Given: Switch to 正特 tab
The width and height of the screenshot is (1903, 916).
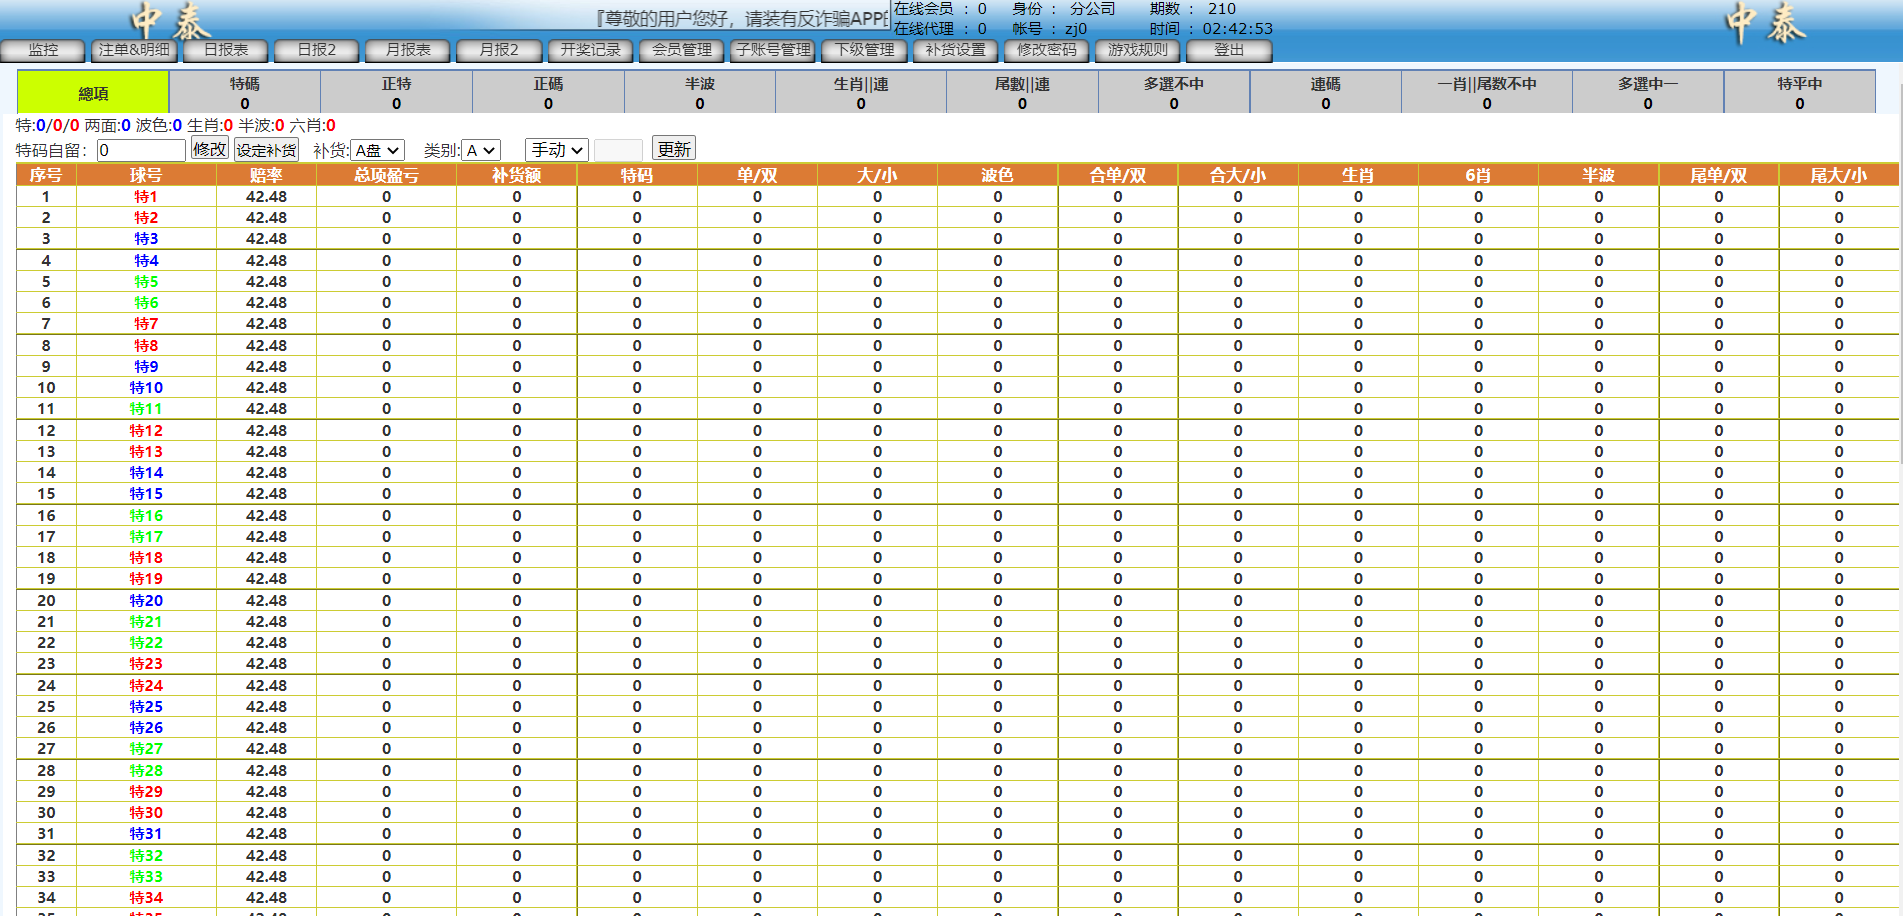Looking at the screenshot, I should 397,93.
